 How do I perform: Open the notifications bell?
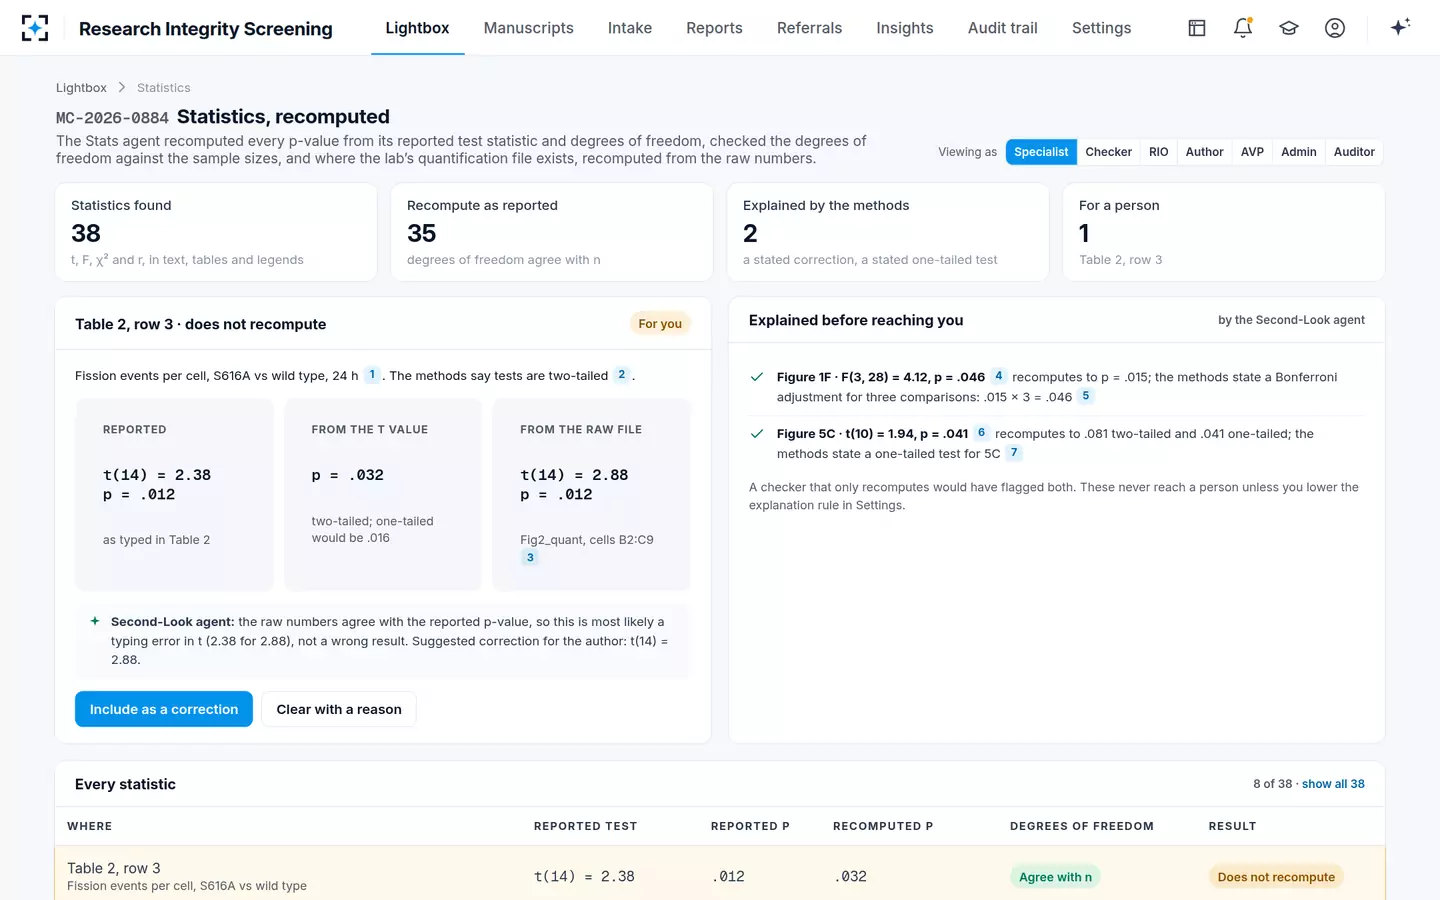pyautogui.click(x=1243, y=28)
